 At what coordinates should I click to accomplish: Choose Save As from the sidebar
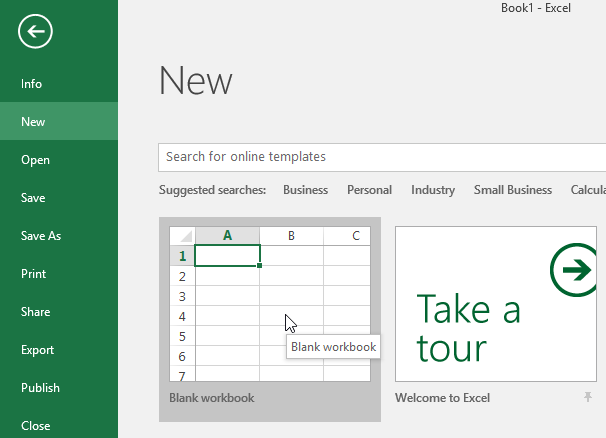41,236
